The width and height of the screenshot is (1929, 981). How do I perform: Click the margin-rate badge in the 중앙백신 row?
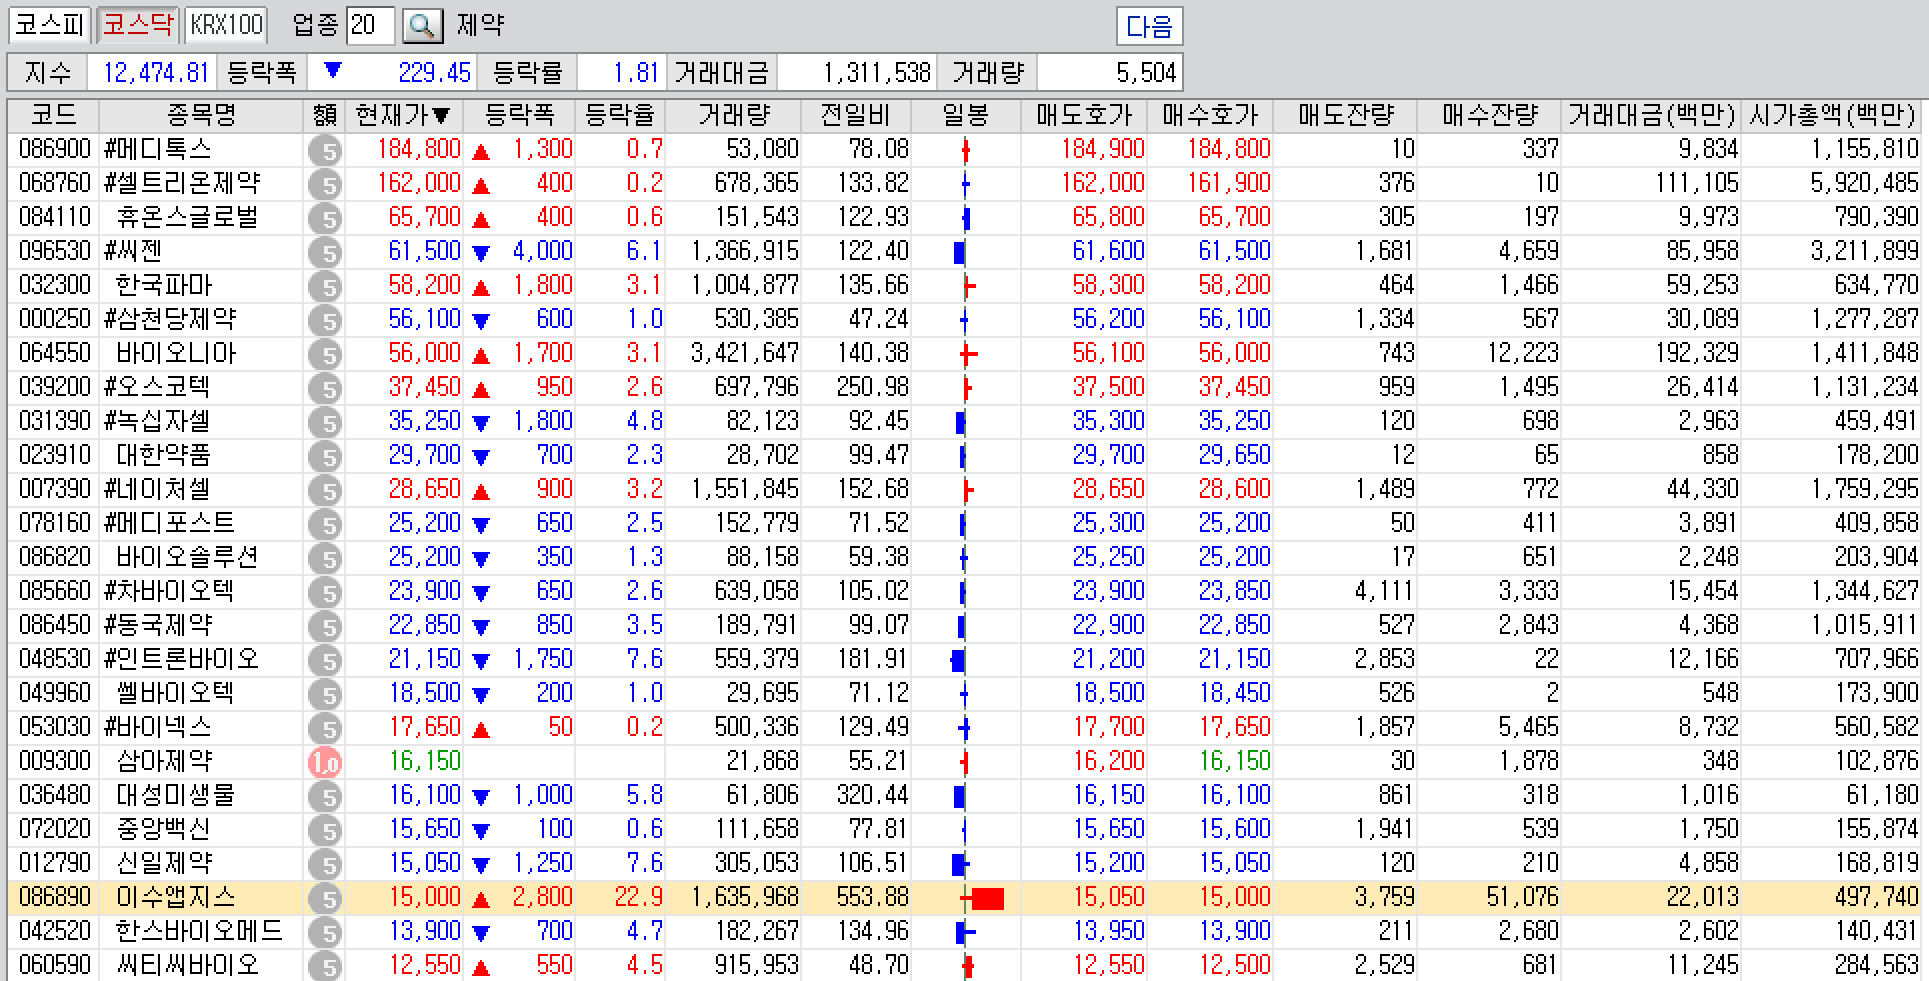pos(325,832)
